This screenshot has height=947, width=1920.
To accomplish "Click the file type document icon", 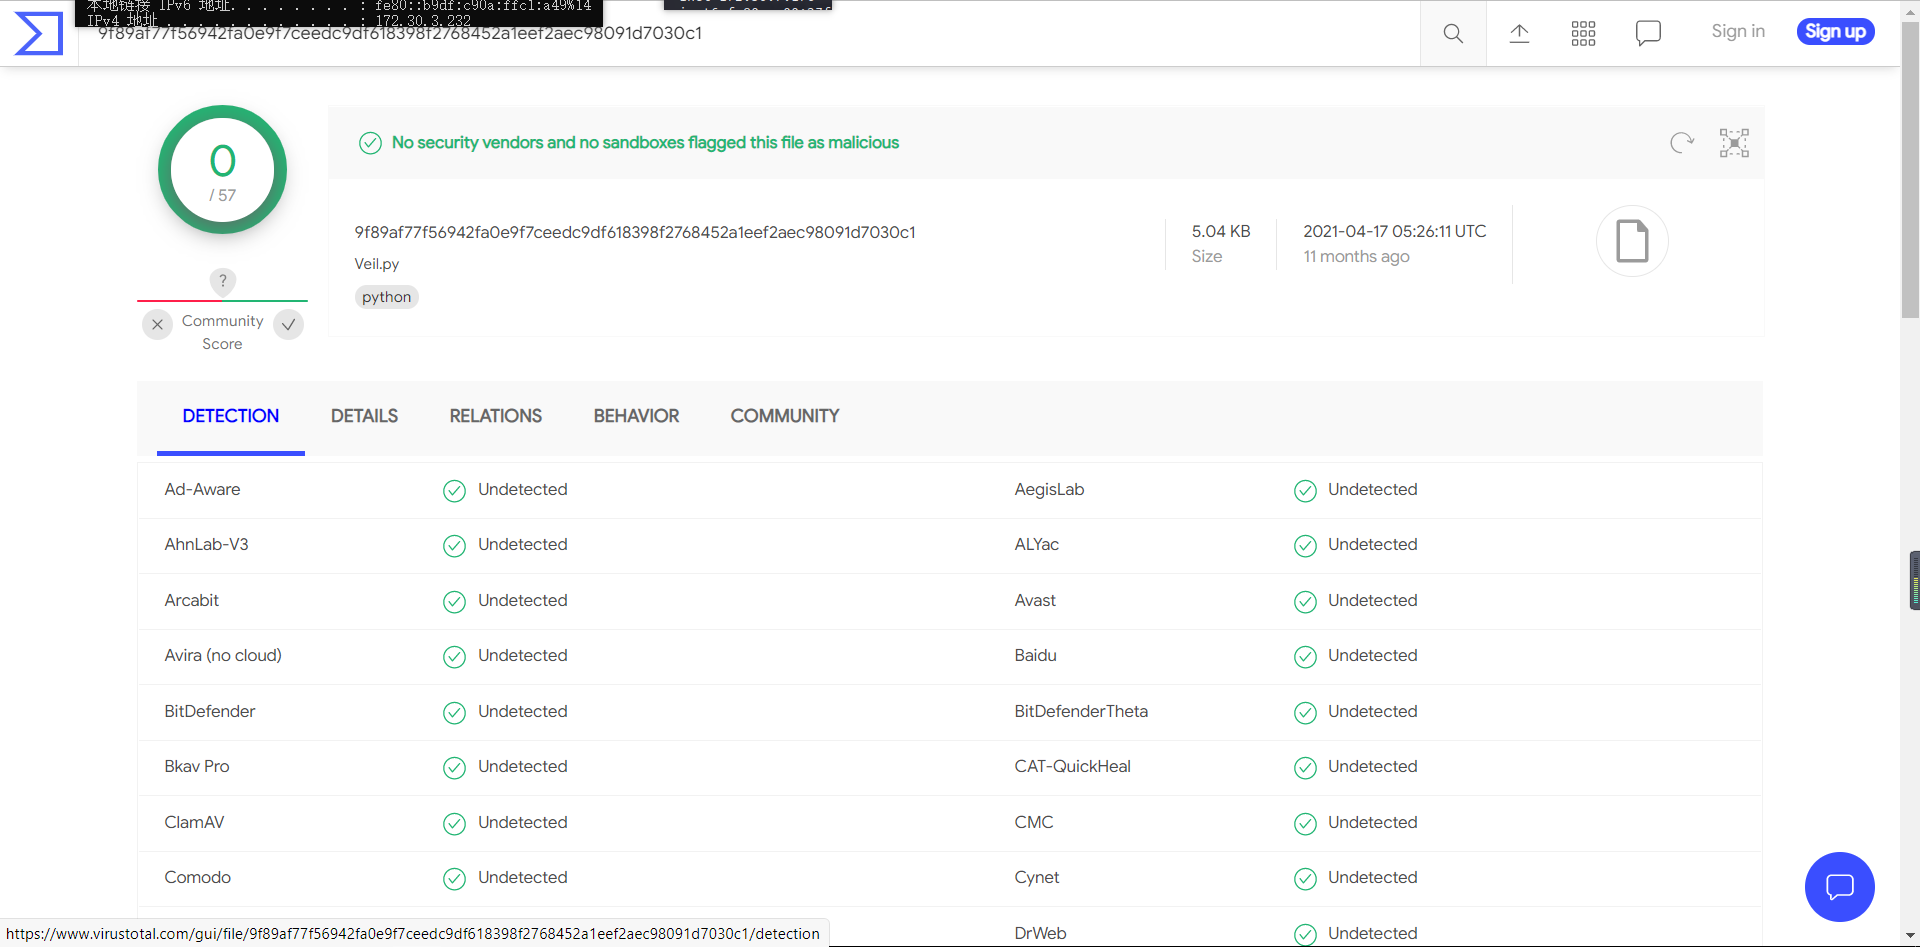I will pyautogui.click(x=1632, y=241).
